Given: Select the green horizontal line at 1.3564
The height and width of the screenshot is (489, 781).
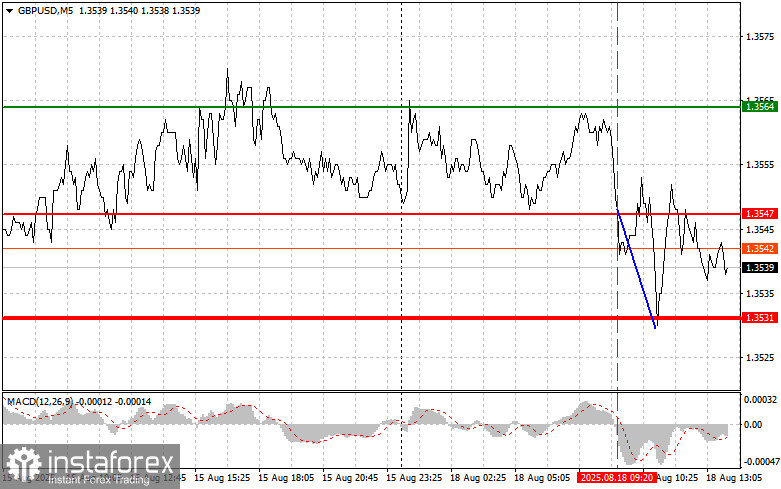Looking at the screenshot, I should point(371,107).
